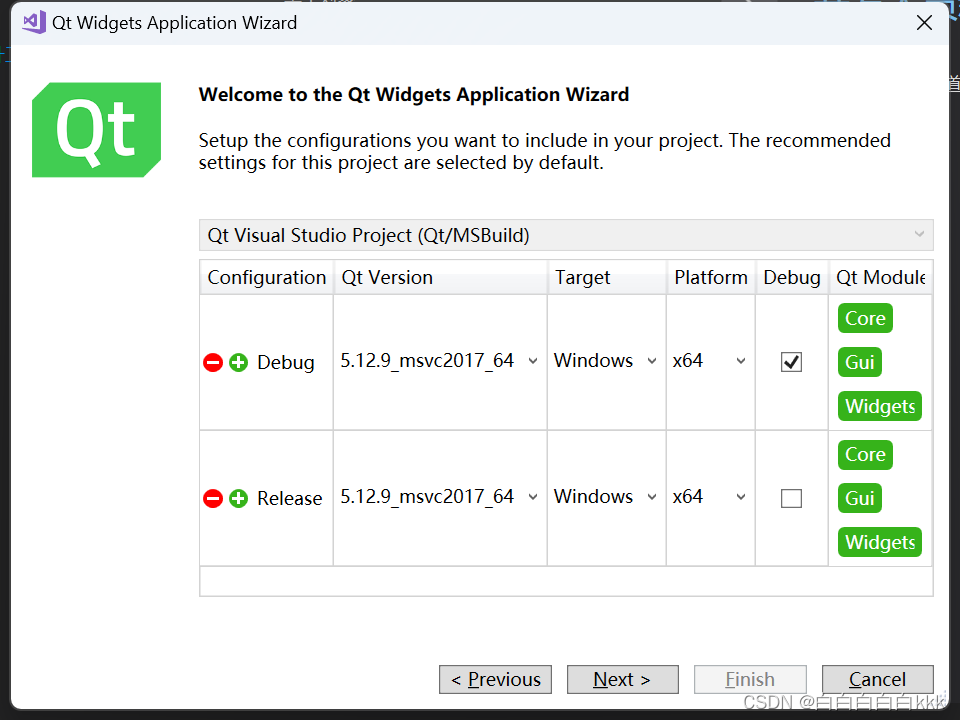This screenshot has width=960, height=720.
Task: Click the green Qt logo
Action: pos(97,130)
